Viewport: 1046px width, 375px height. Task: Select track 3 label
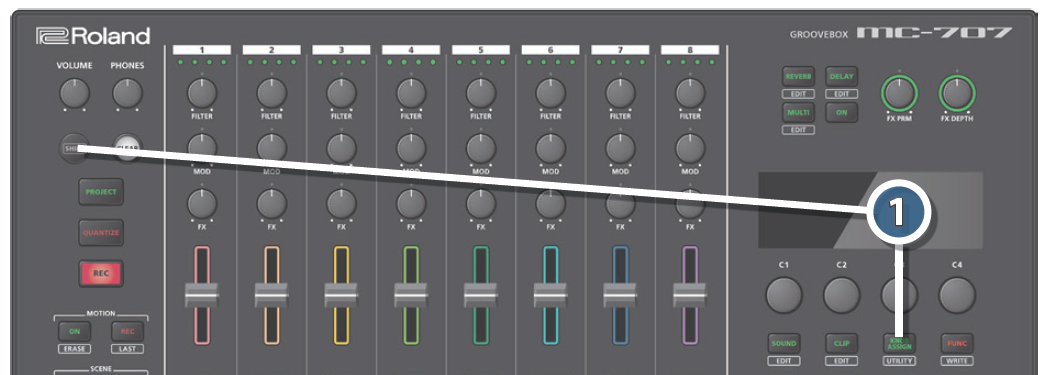pyautogui.click(x=341, y=50)
